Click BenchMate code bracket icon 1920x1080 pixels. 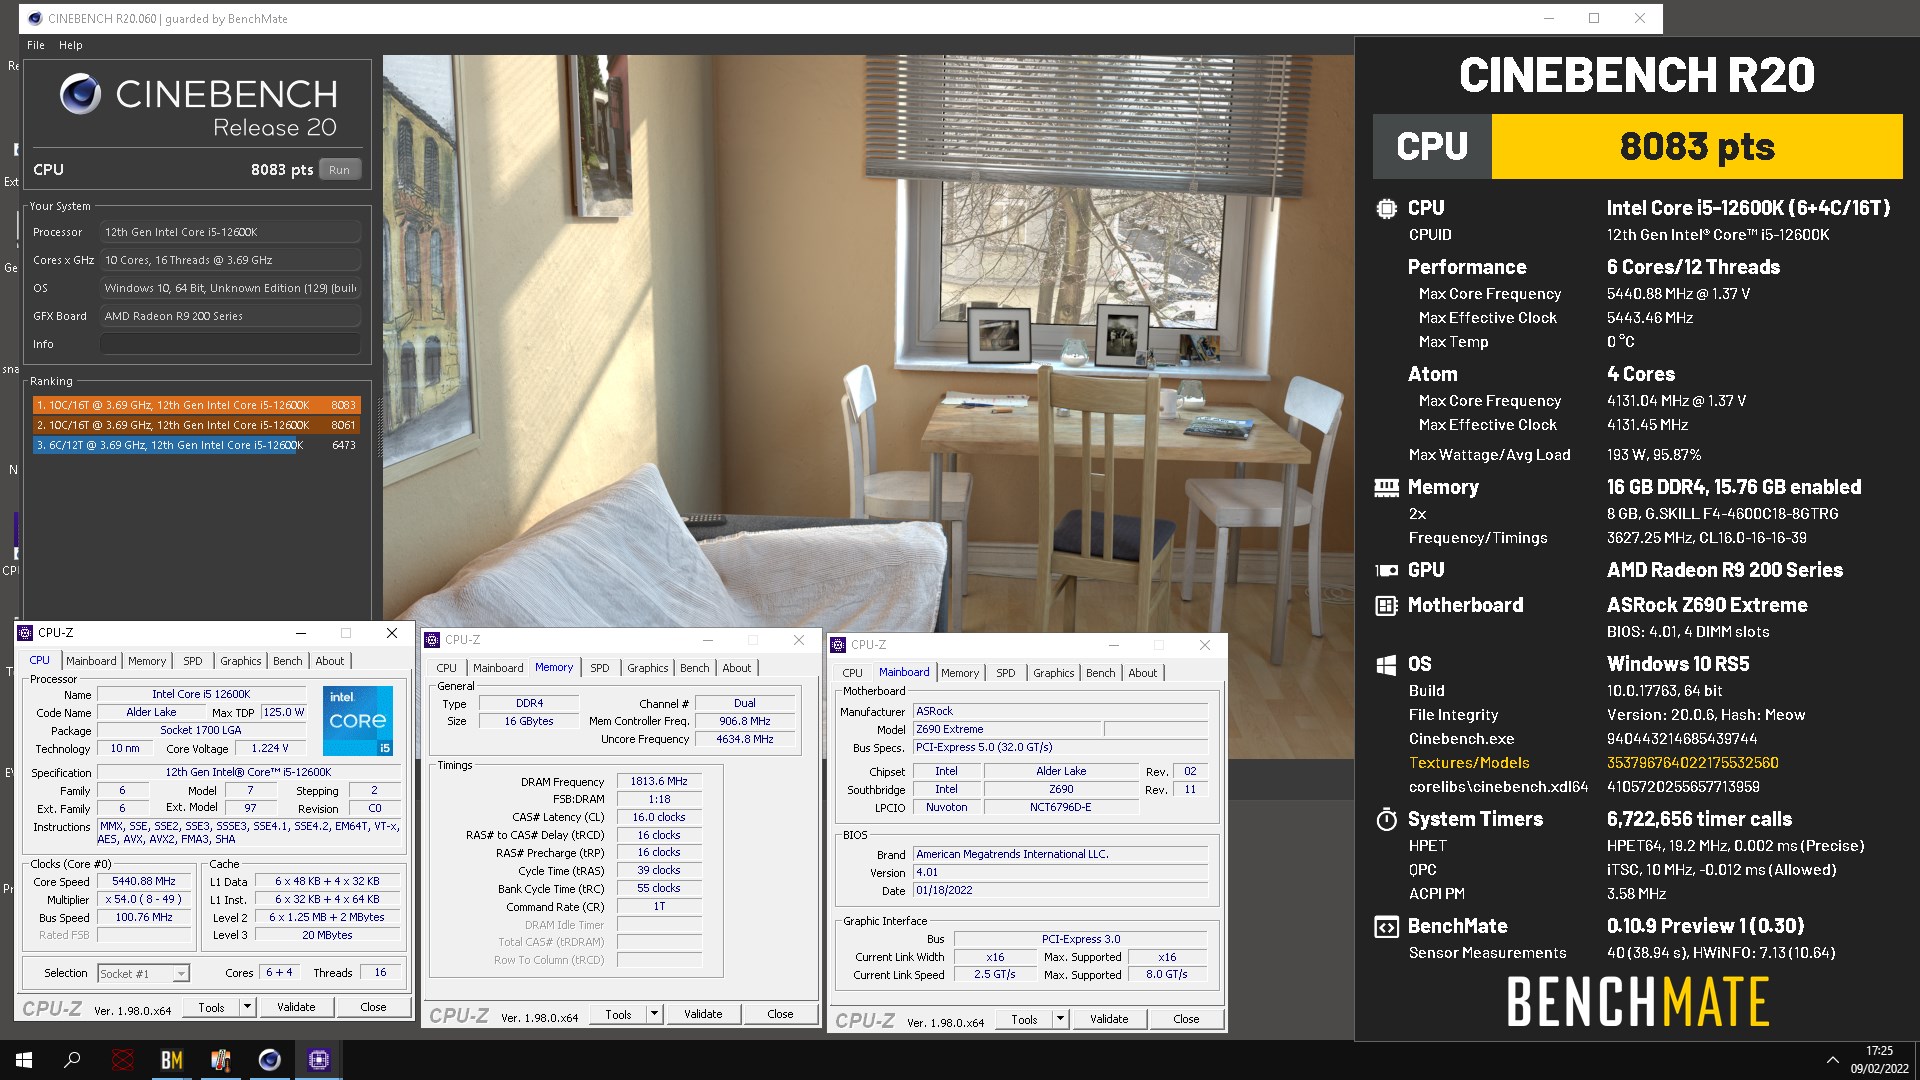(1386, 926)
